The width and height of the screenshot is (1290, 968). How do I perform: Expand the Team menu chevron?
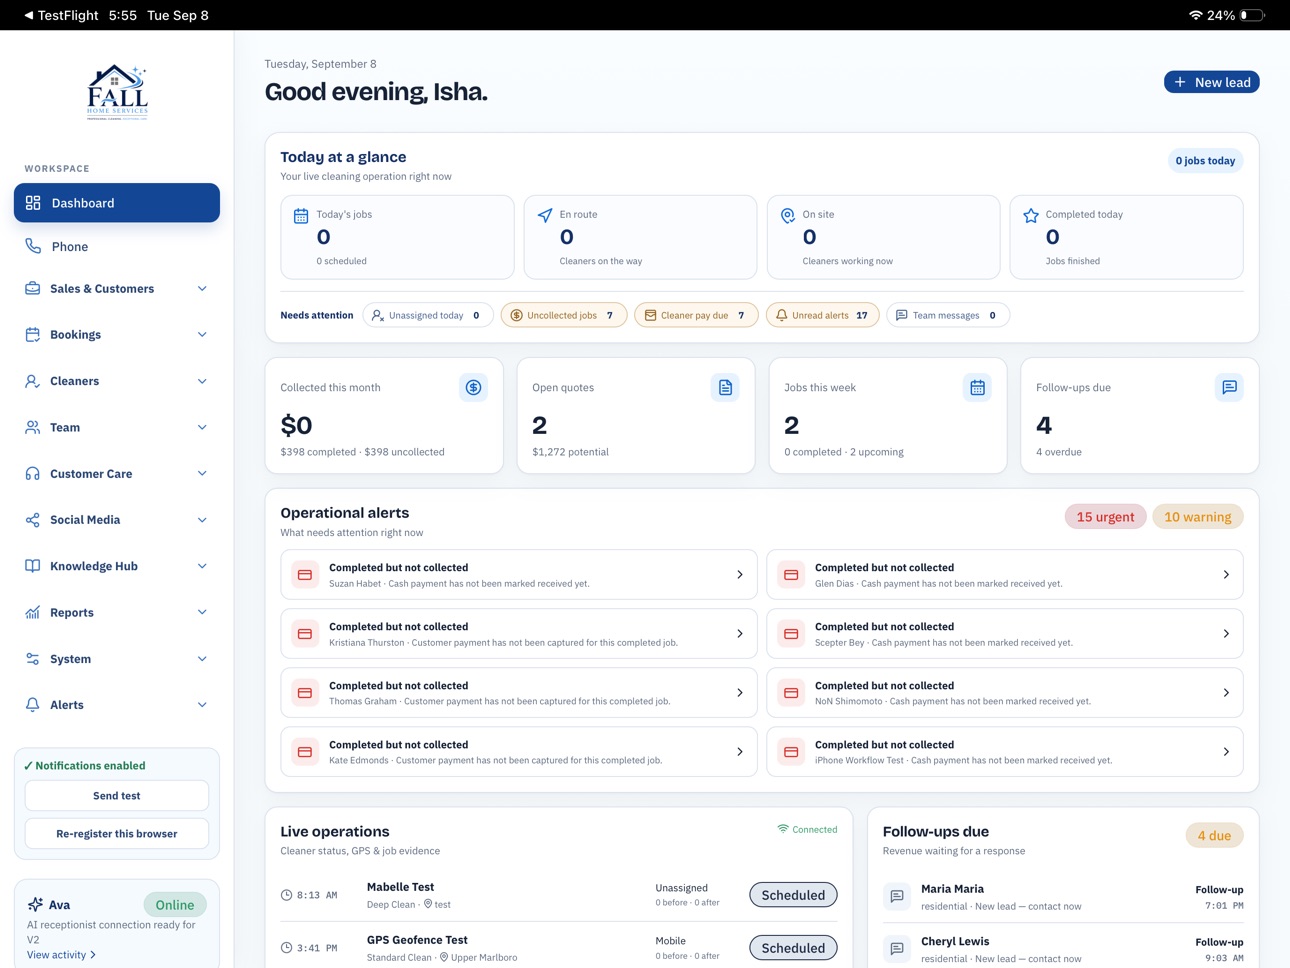202,427
